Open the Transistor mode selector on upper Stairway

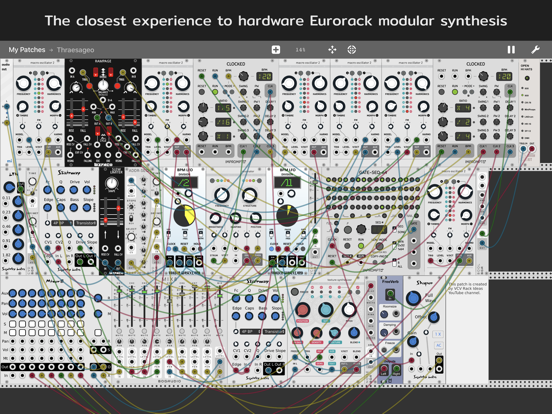click(x=86, y=223)
